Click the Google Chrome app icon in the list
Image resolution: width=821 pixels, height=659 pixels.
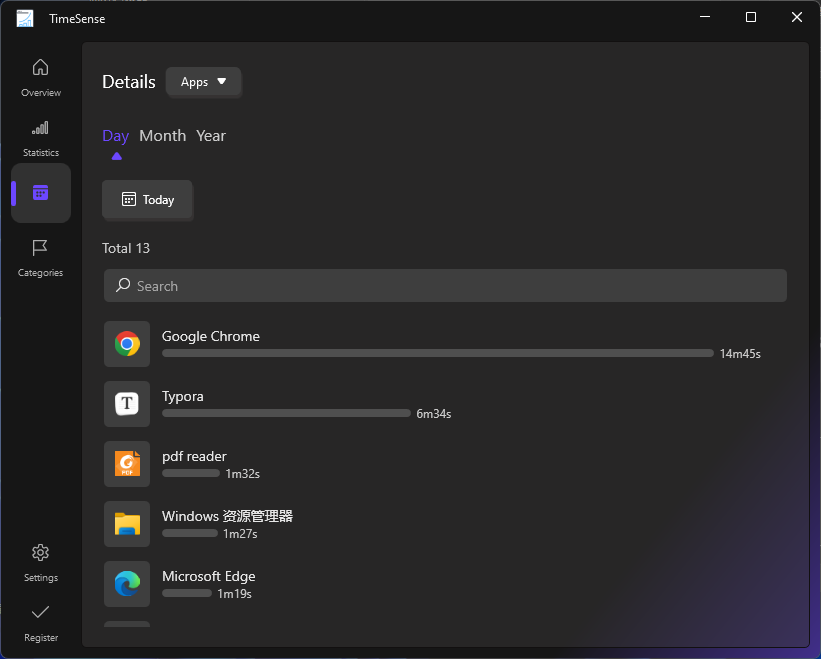pos(127,343)
